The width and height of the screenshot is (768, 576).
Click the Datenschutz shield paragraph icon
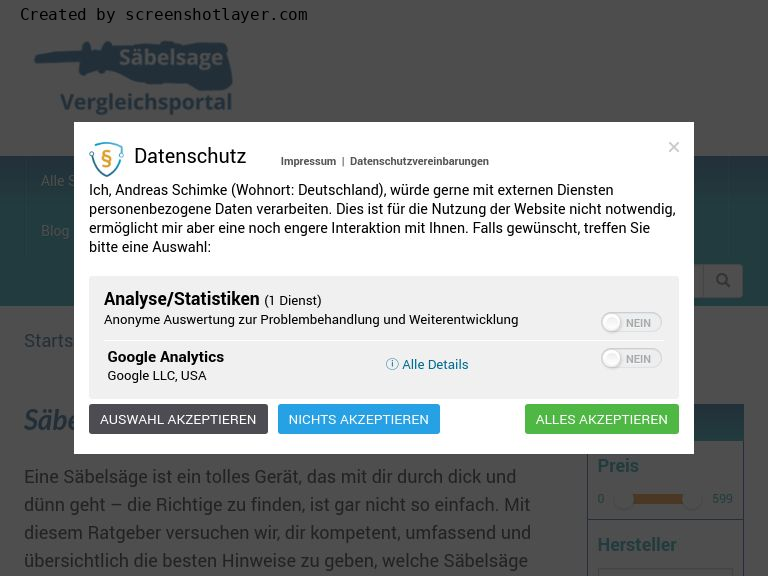coord(106,159)
